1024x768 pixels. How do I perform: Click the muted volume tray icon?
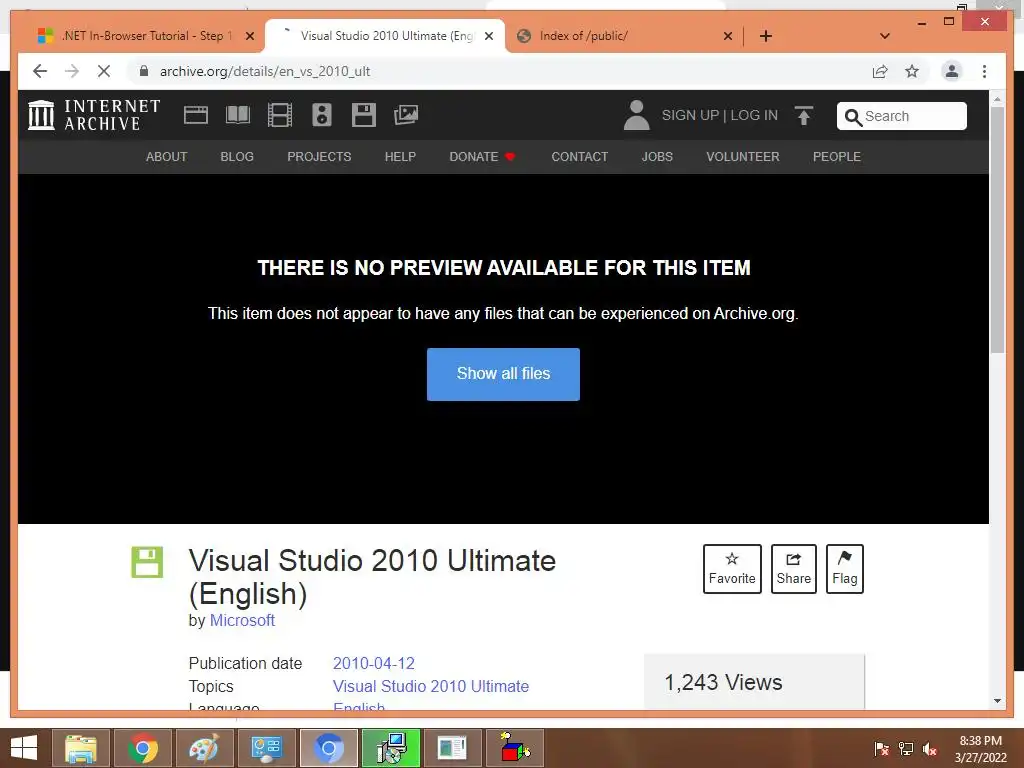pos(930,749)
